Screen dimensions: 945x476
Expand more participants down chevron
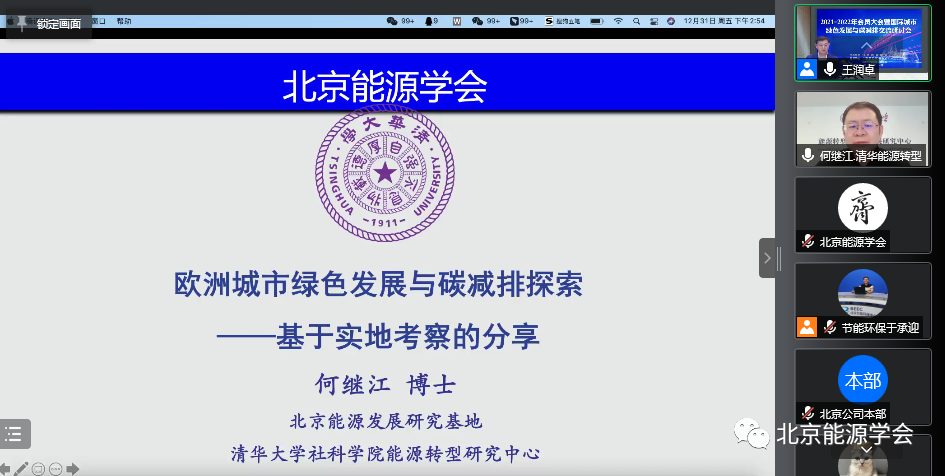[x=866, y=449]
